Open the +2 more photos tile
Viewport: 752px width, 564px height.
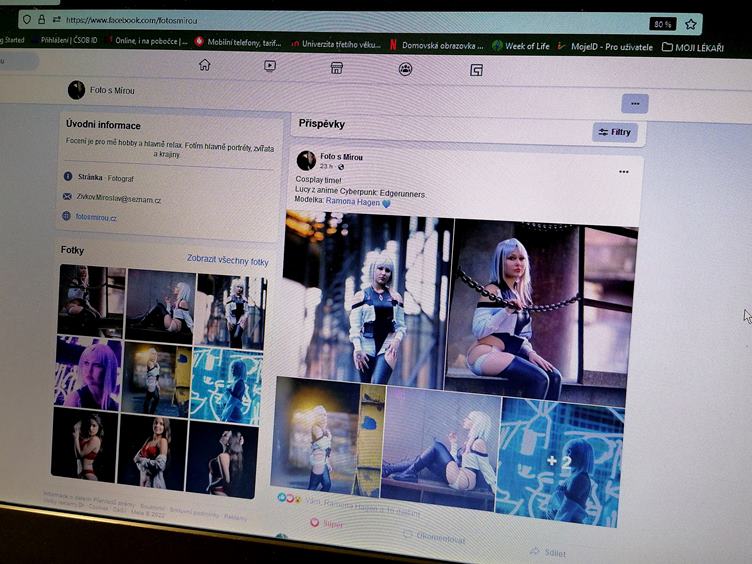click(x=559, y=461)
